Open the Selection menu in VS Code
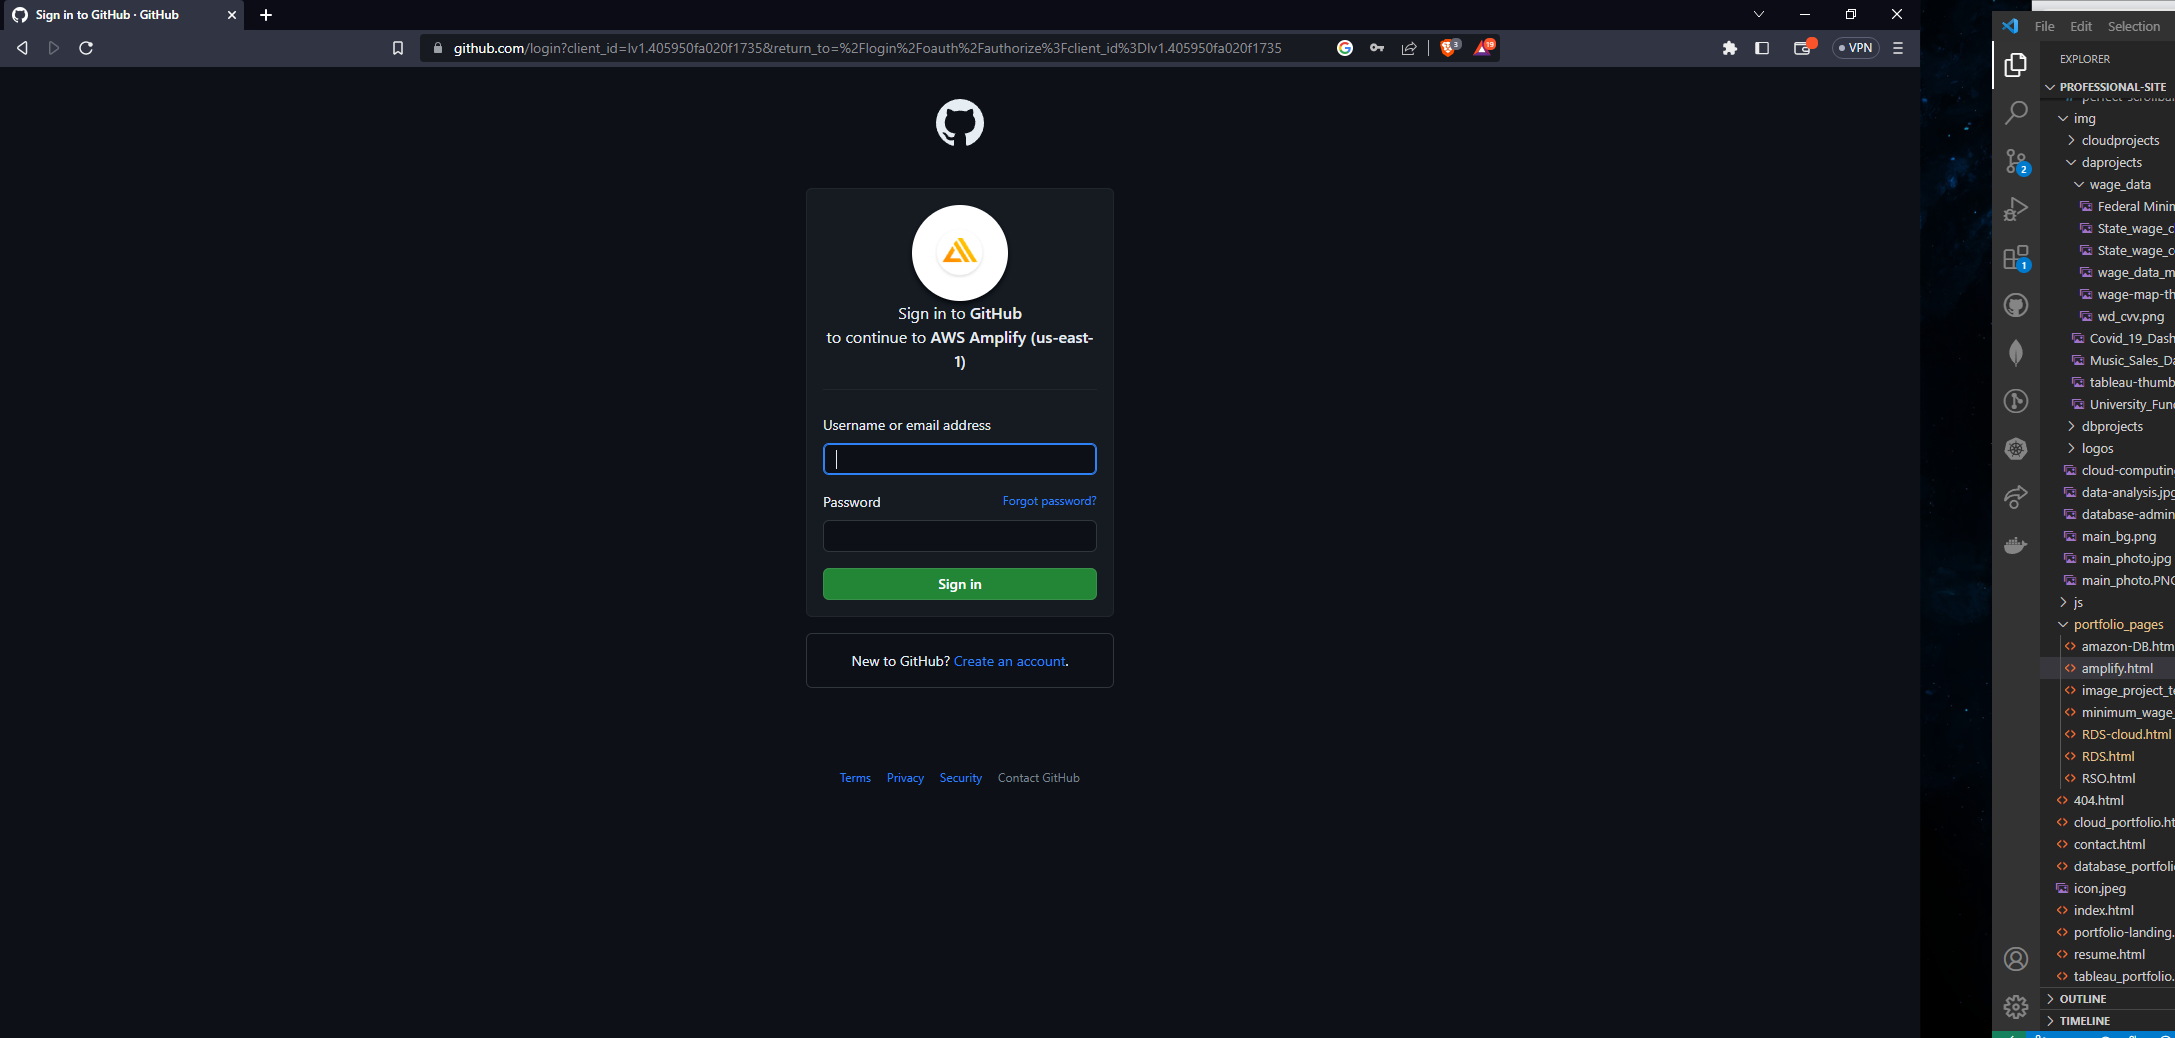Image resolution: width=2175 pixels, height=1038 pixels. 2133,27
